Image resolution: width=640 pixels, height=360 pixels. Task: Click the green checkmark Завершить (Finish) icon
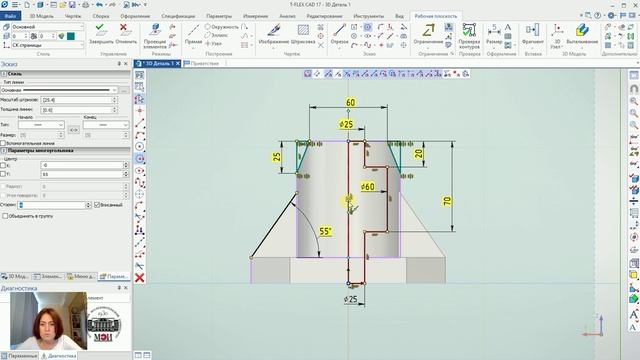(x=100, y=28)
